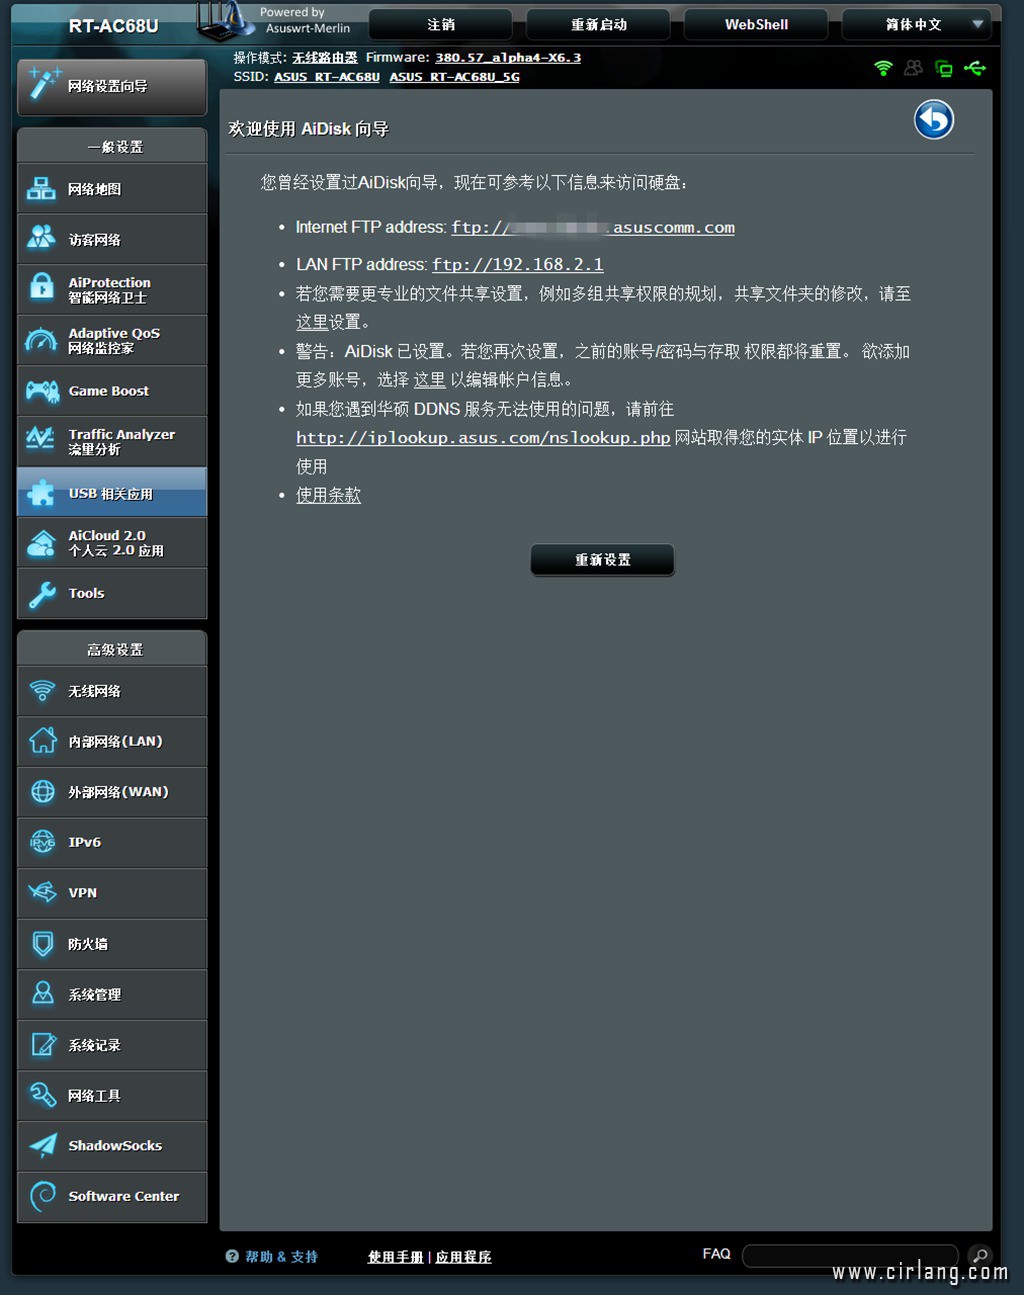
Task: Open the 使用手册 manual link
Action: pyautogui.click(x=395, y=1257)
